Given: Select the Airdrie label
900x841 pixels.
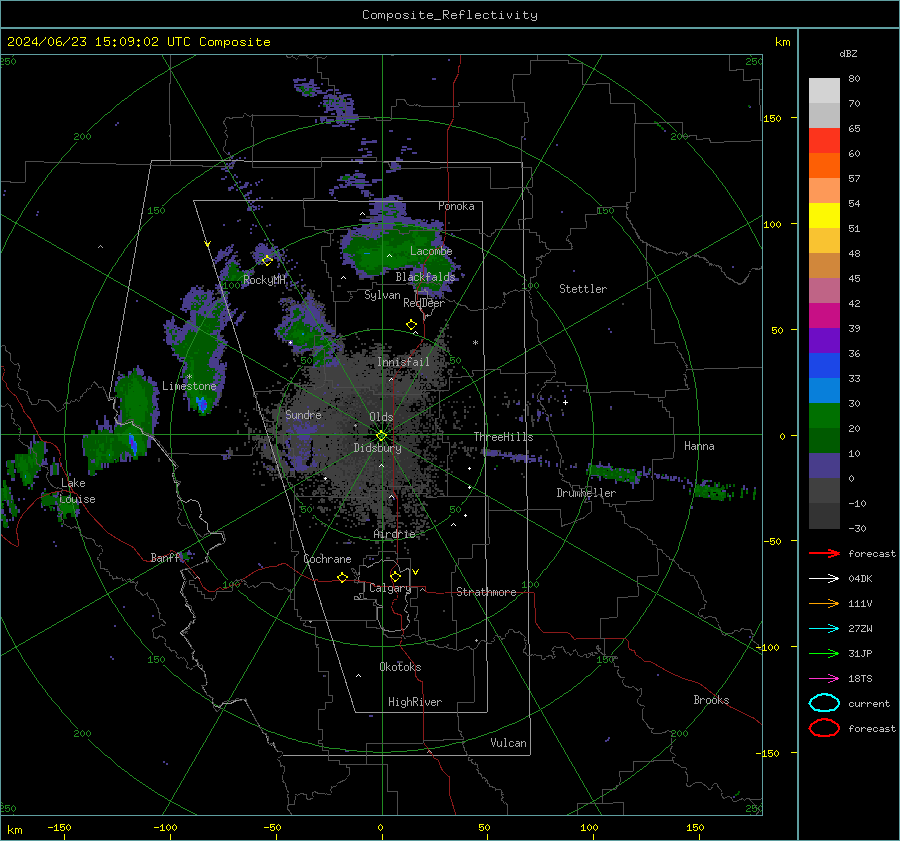Looking at the screenshot, I should pyautogui.click(x=394, y=534).
